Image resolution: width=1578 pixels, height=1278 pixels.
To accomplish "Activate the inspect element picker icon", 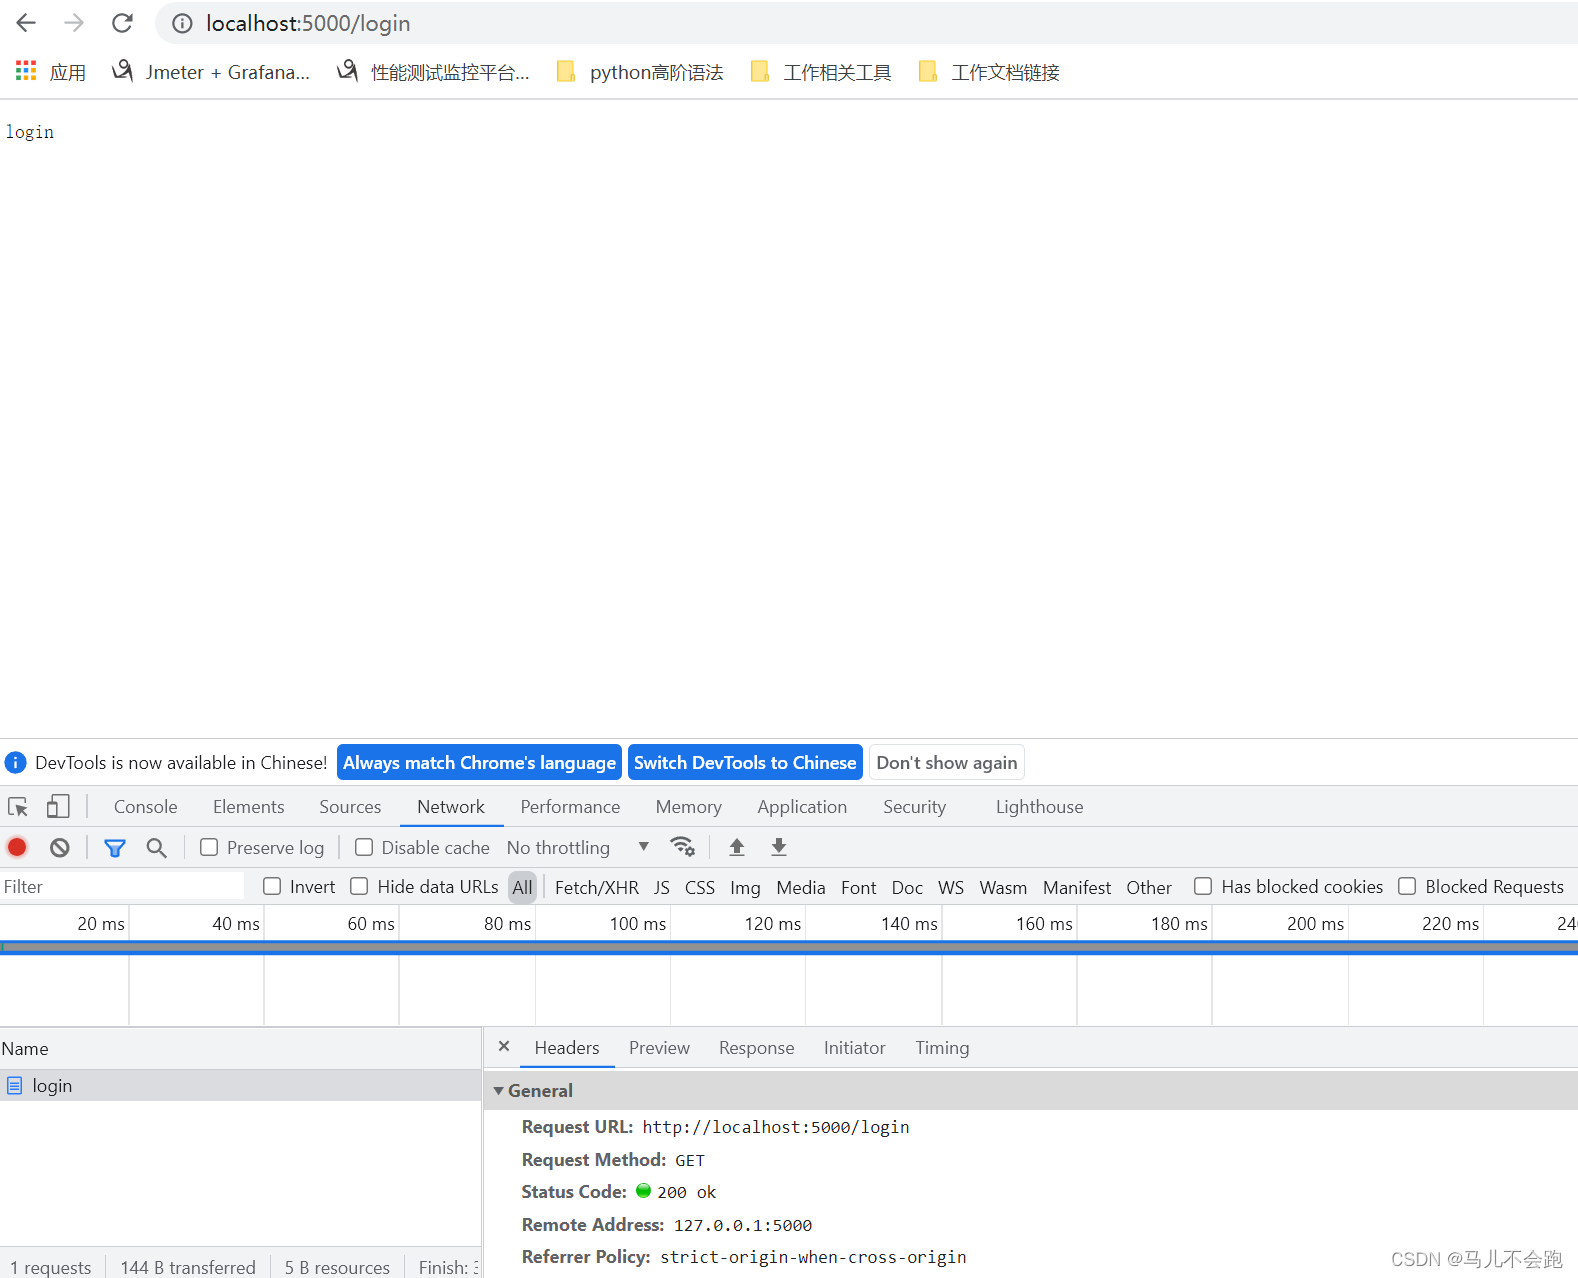I will 18,807.
